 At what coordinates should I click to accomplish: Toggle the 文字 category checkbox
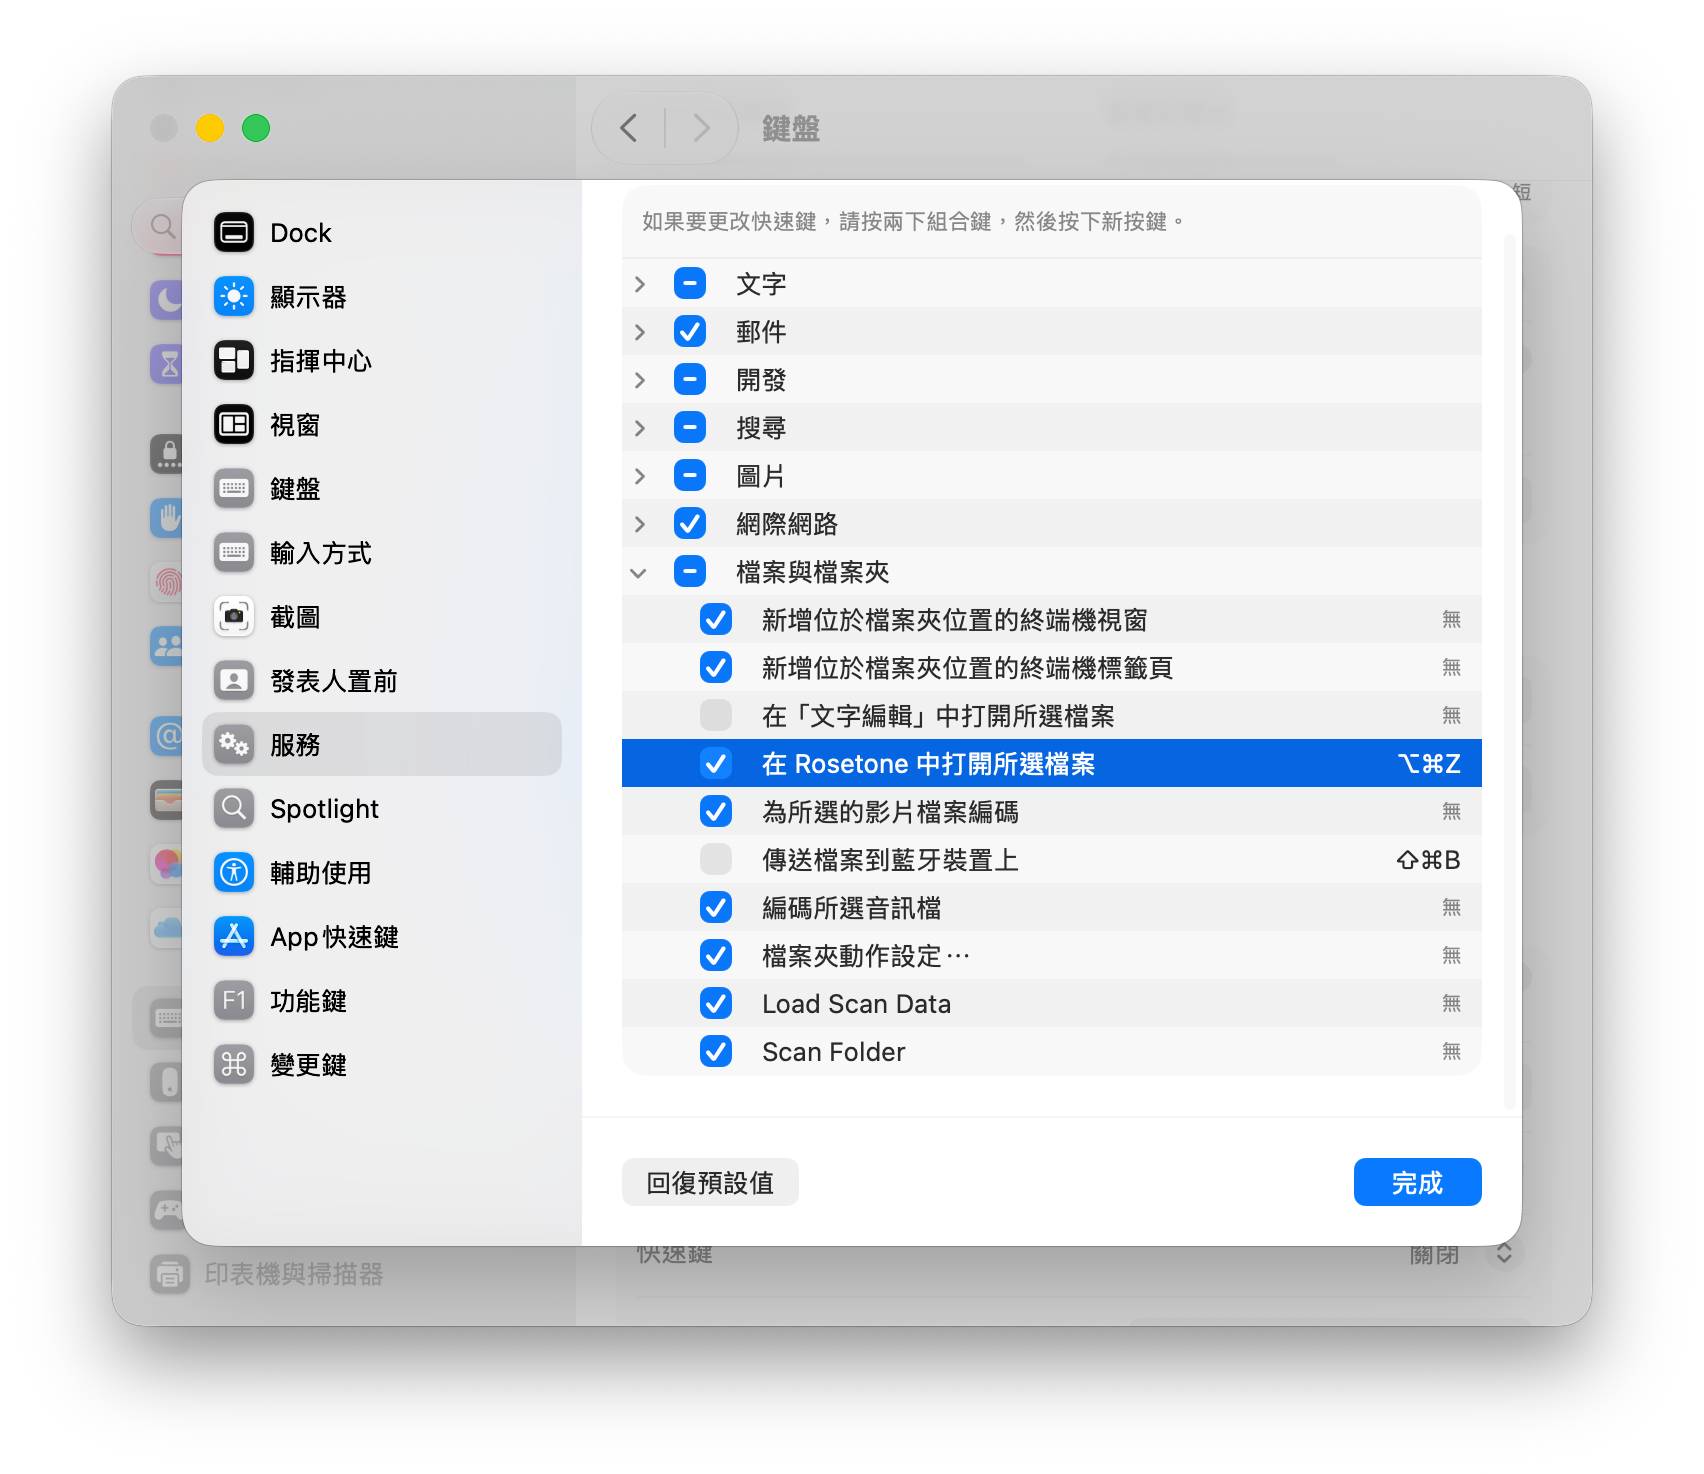[690, 283]
